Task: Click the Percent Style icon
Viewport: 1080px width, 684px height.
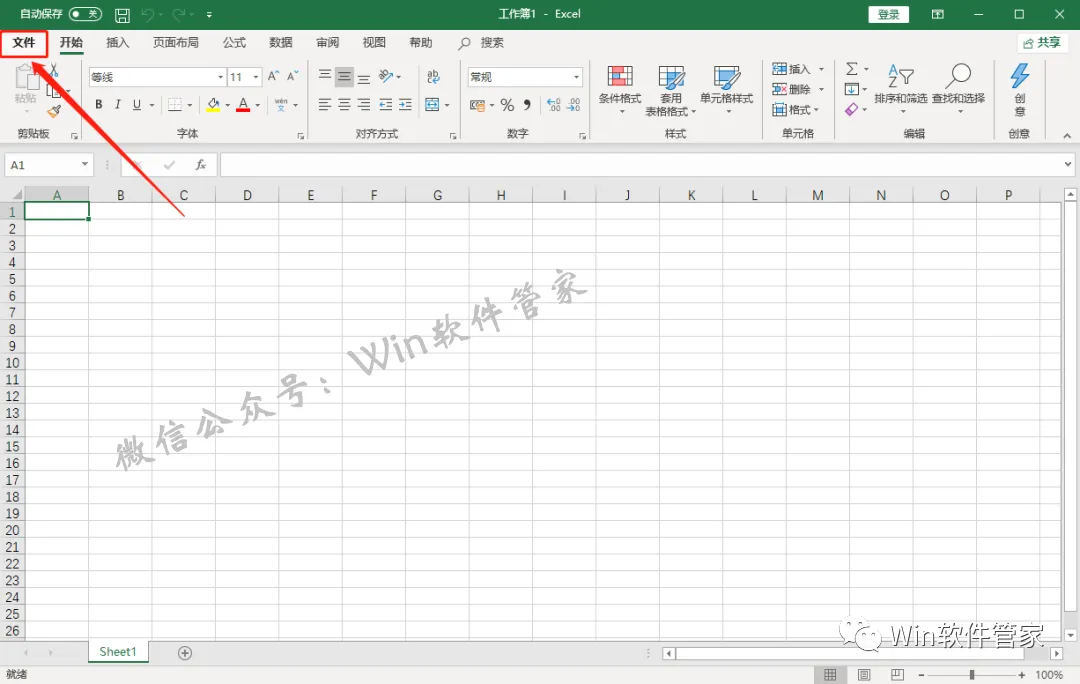Action: point(508,105)
